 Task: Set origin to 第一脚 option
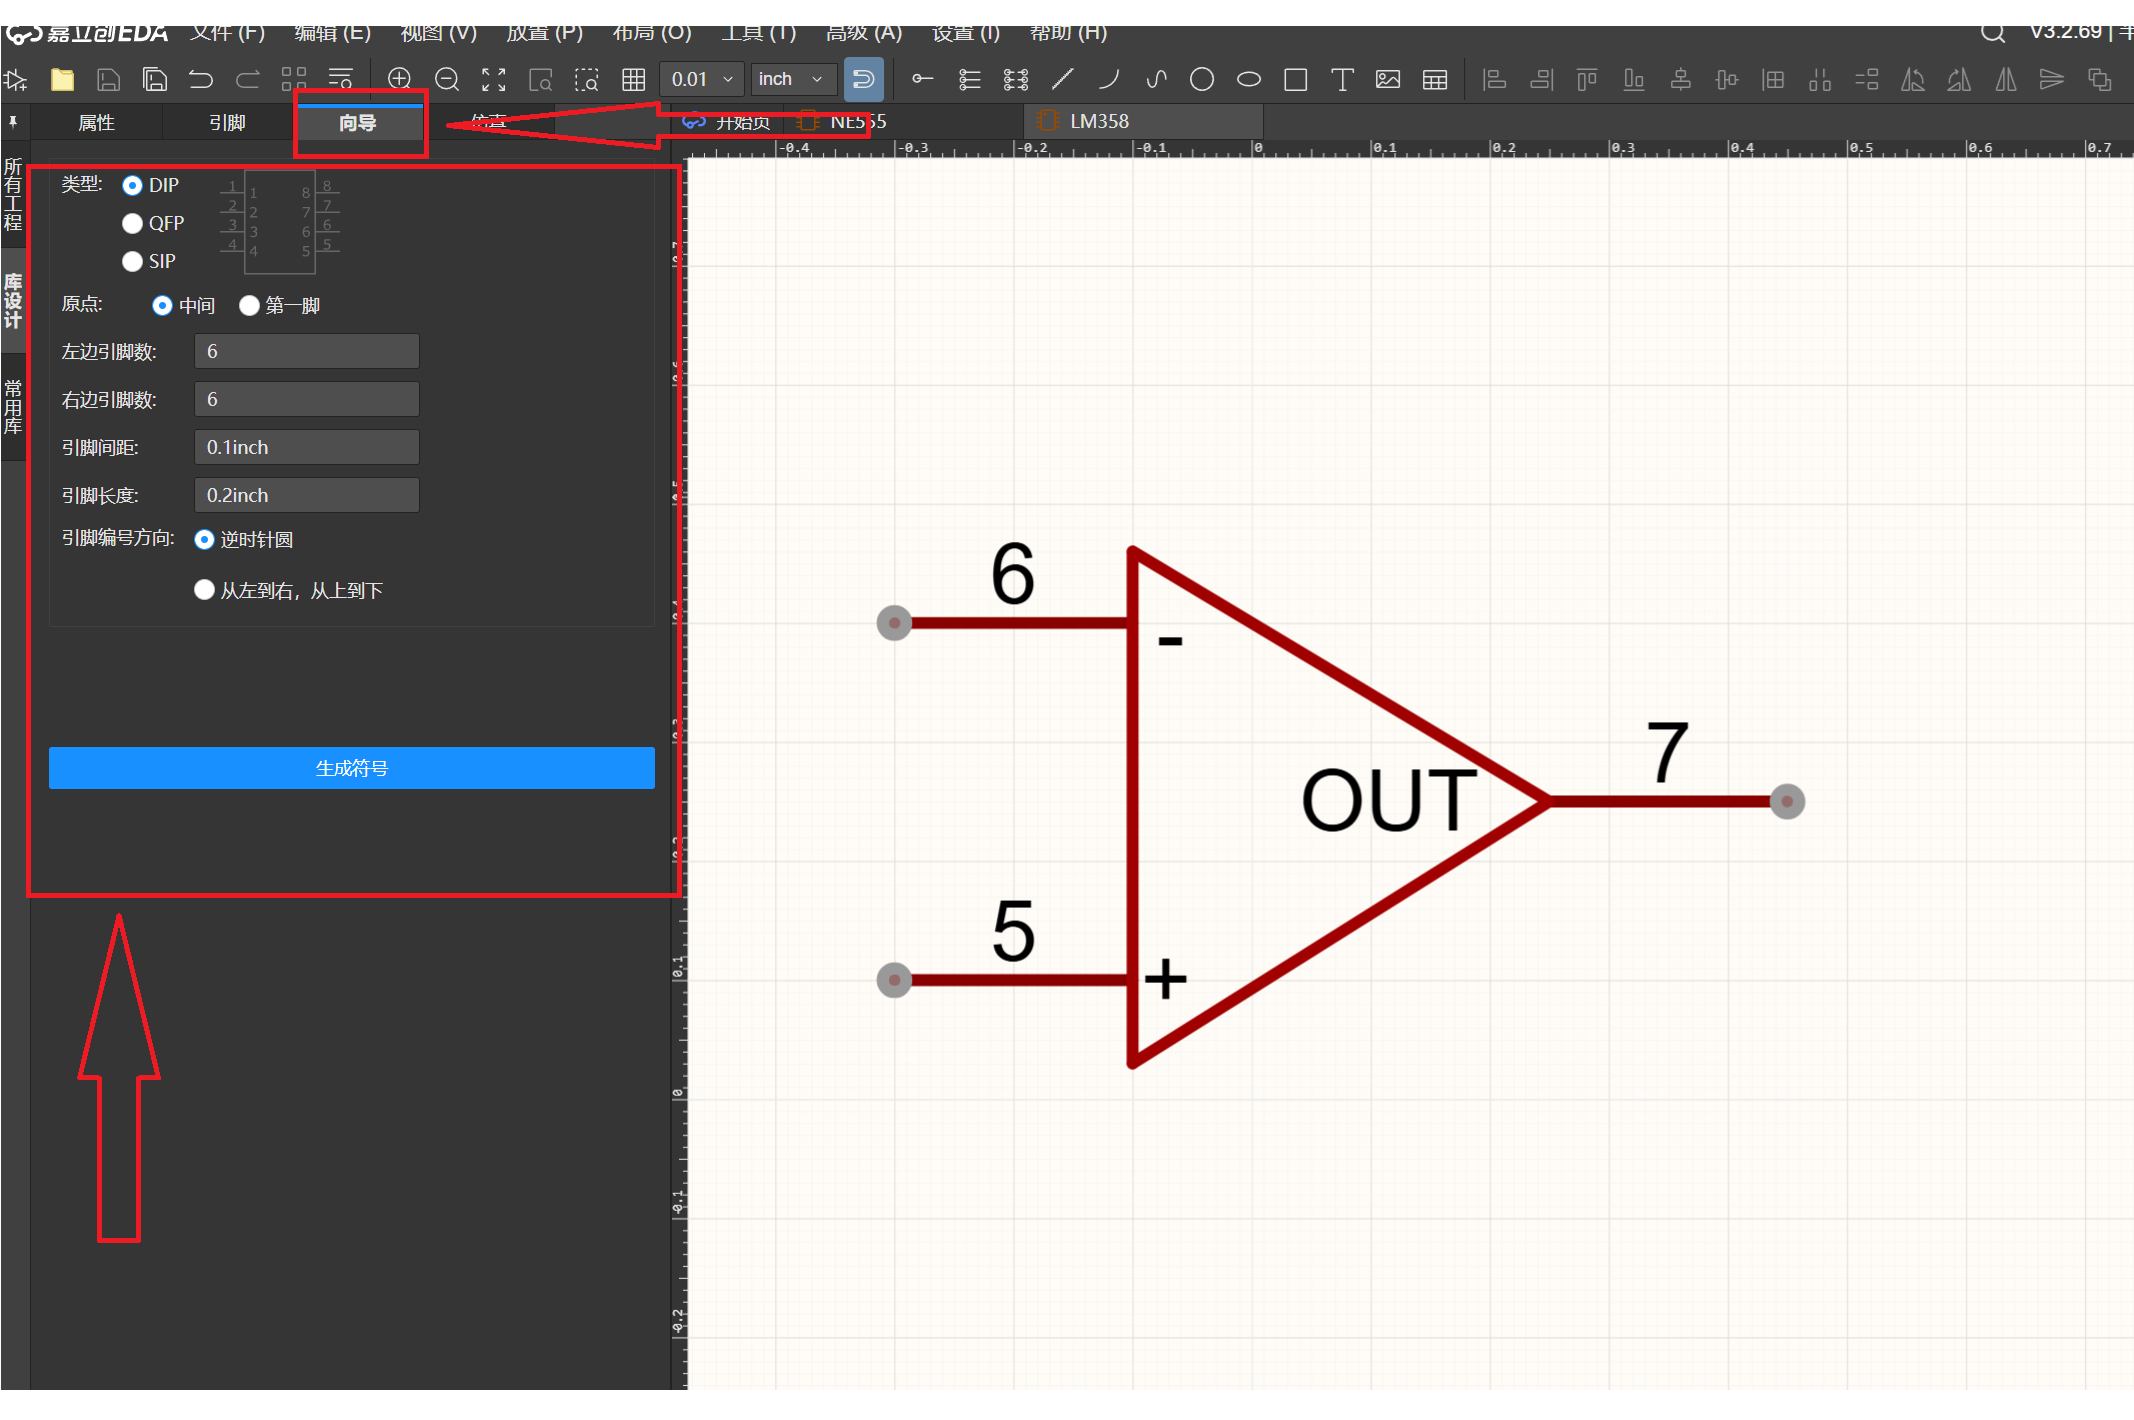click(x=250, y=305)
